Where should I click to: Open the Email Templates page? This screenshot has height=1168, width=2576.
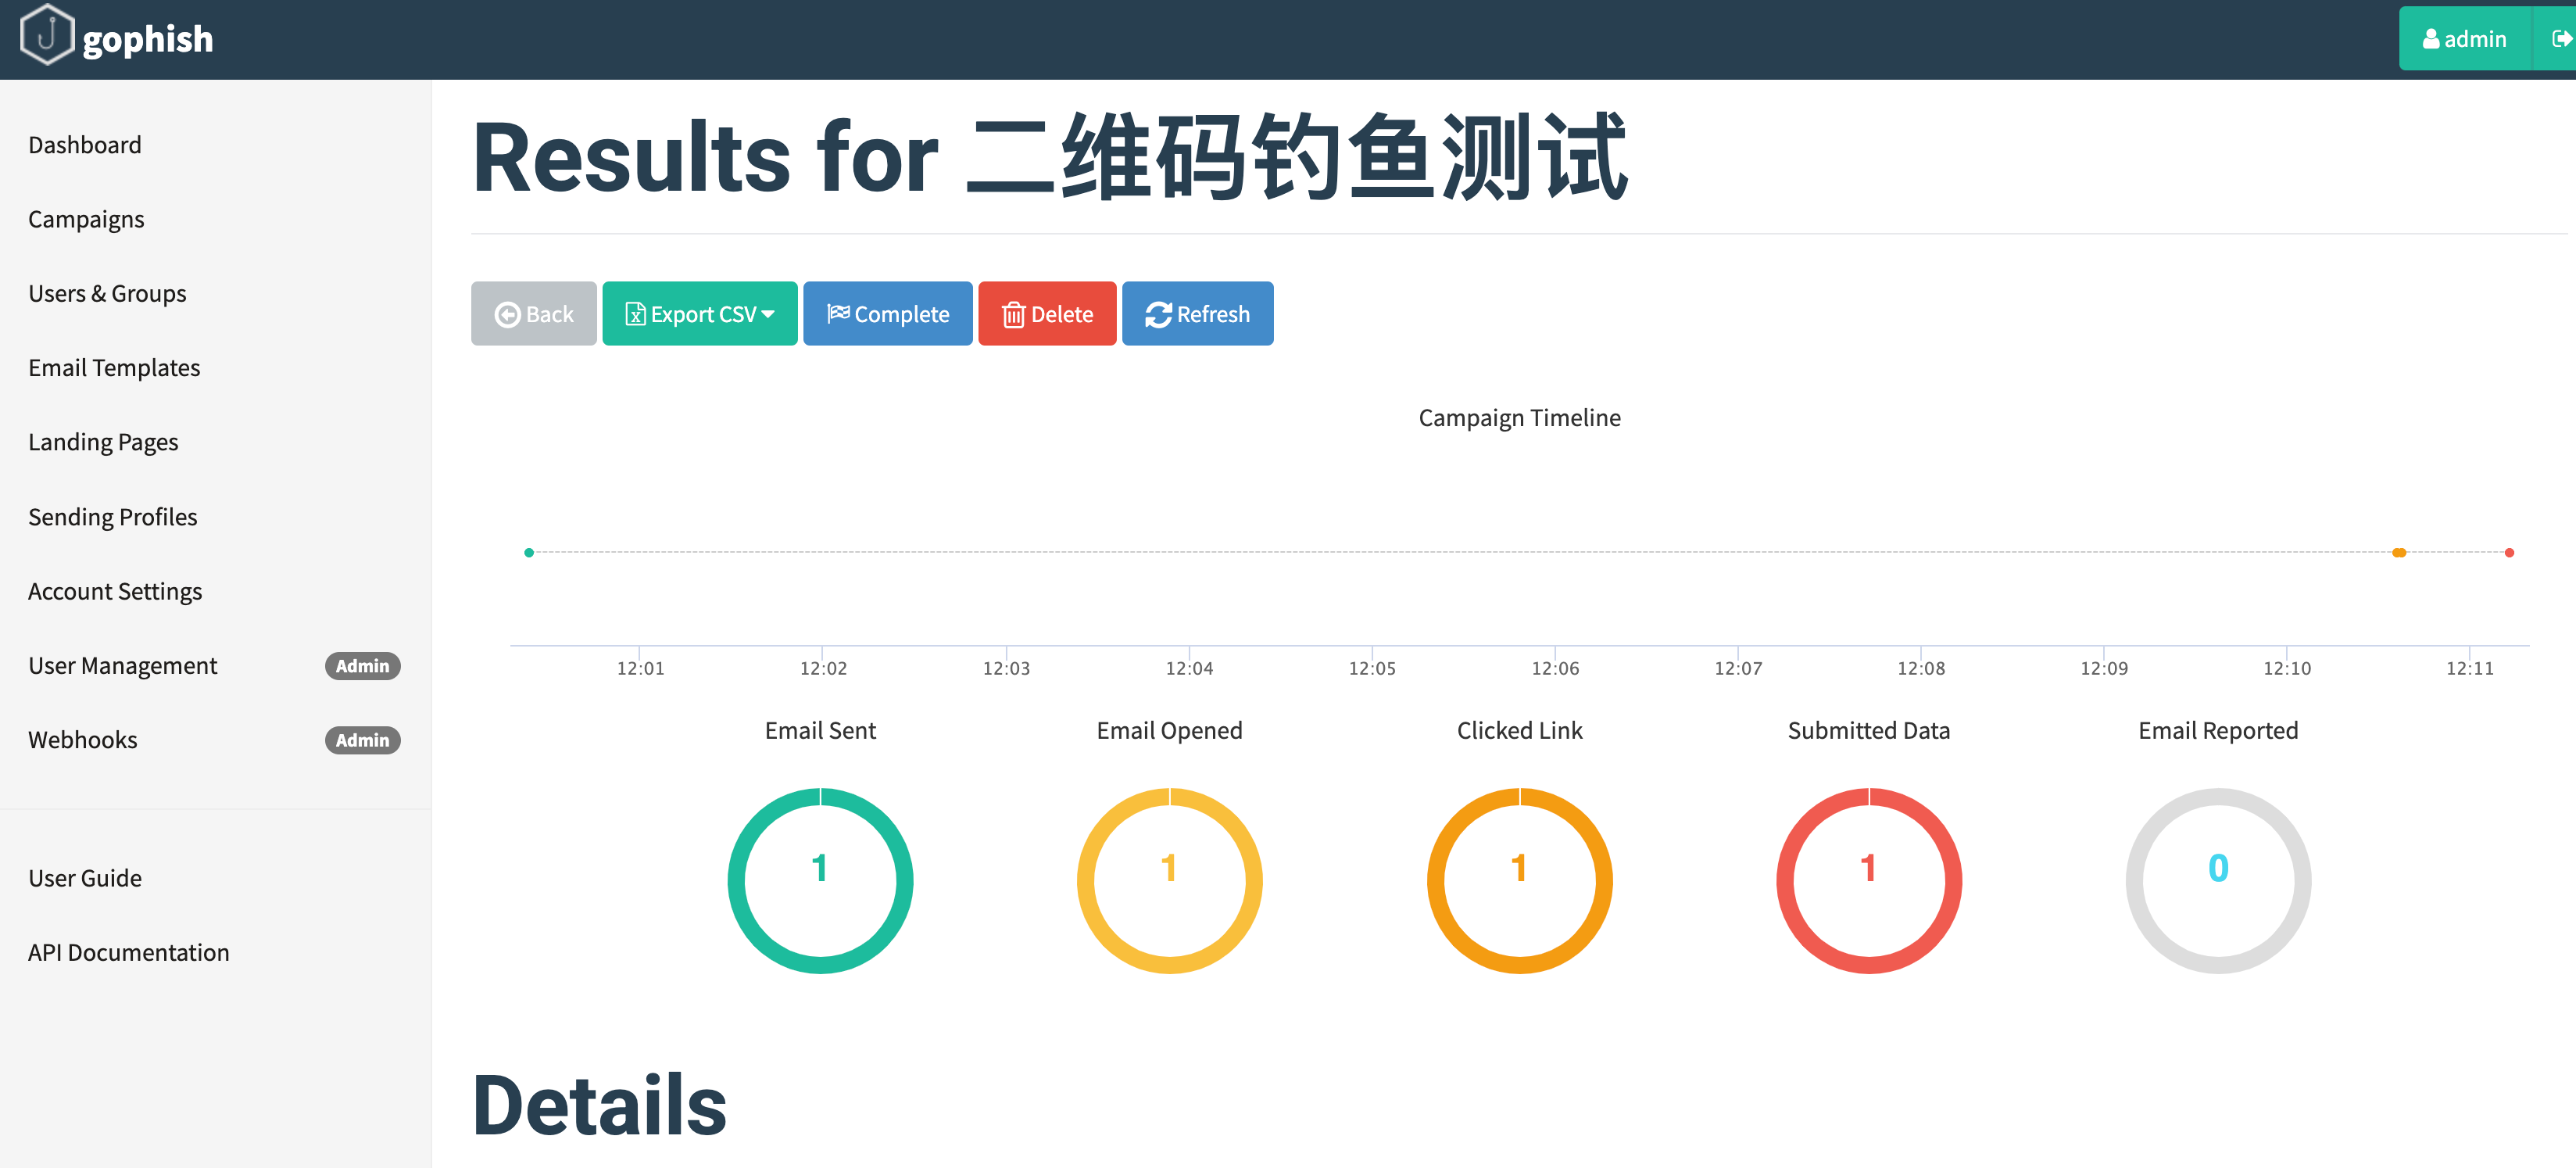pos(114,368)
